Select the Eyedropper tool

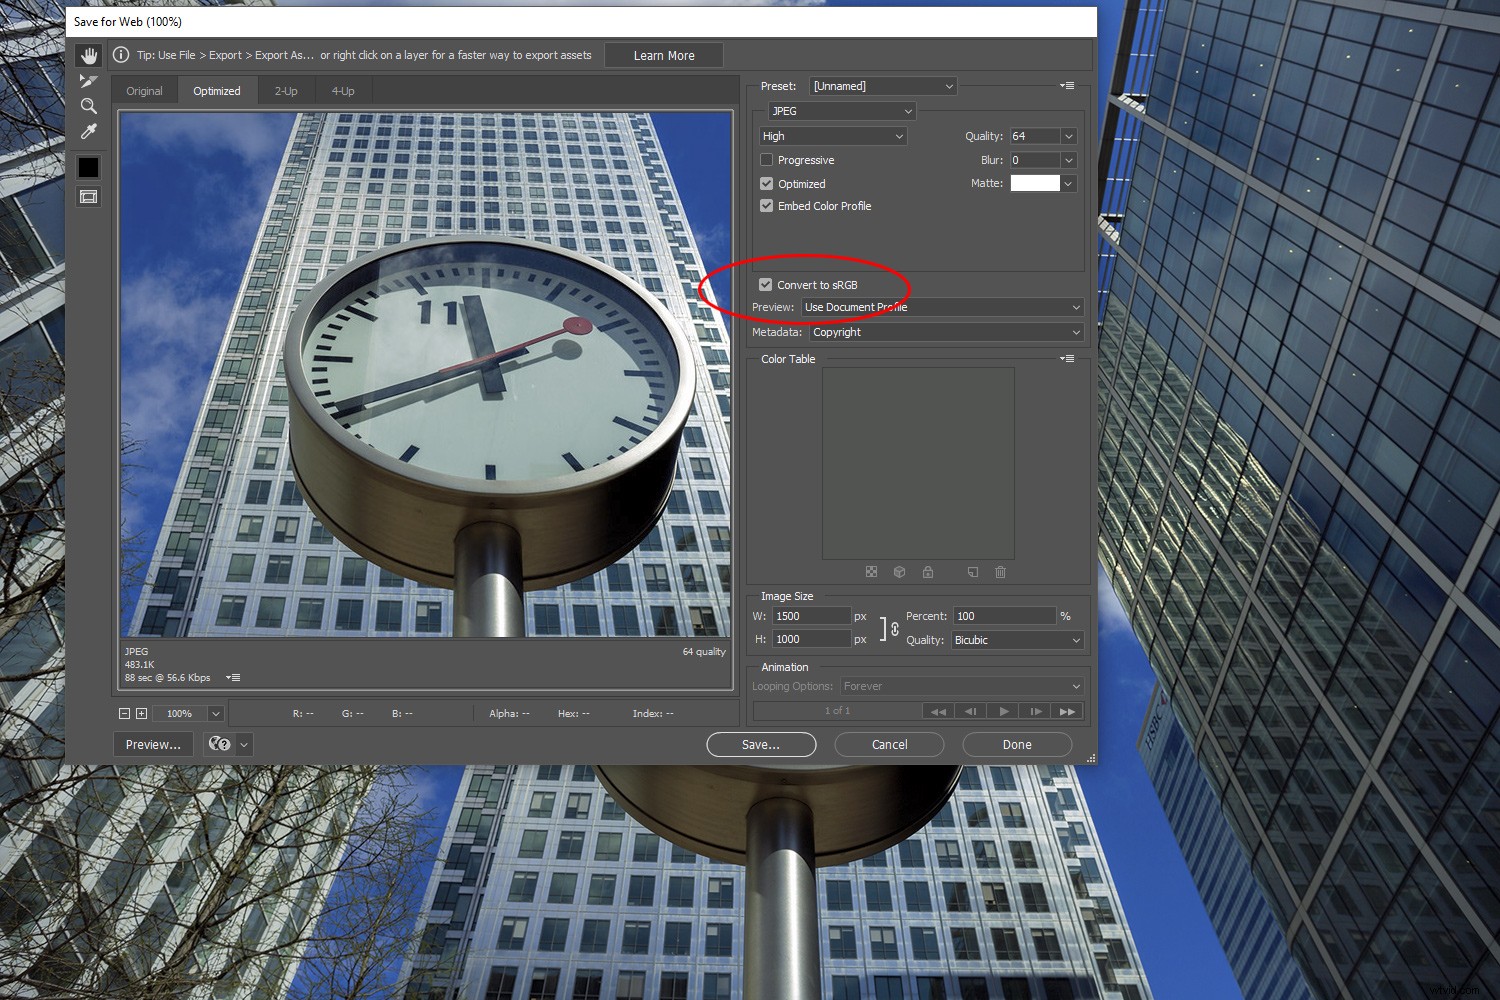(89, 132)
